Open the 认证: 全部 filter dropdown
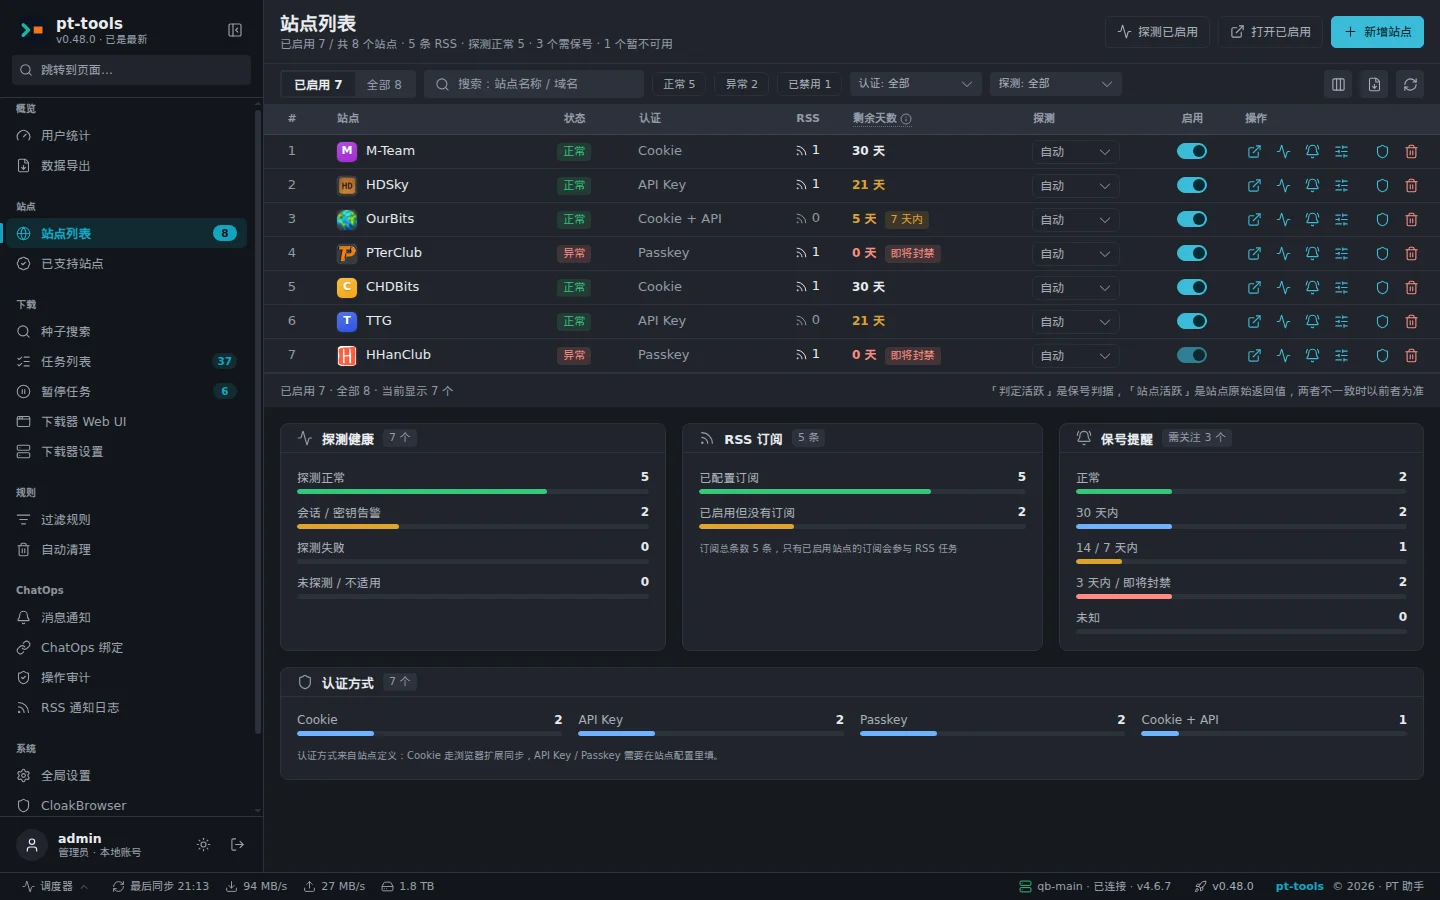This screenshot has width=1440, height=900. (916, 84)
